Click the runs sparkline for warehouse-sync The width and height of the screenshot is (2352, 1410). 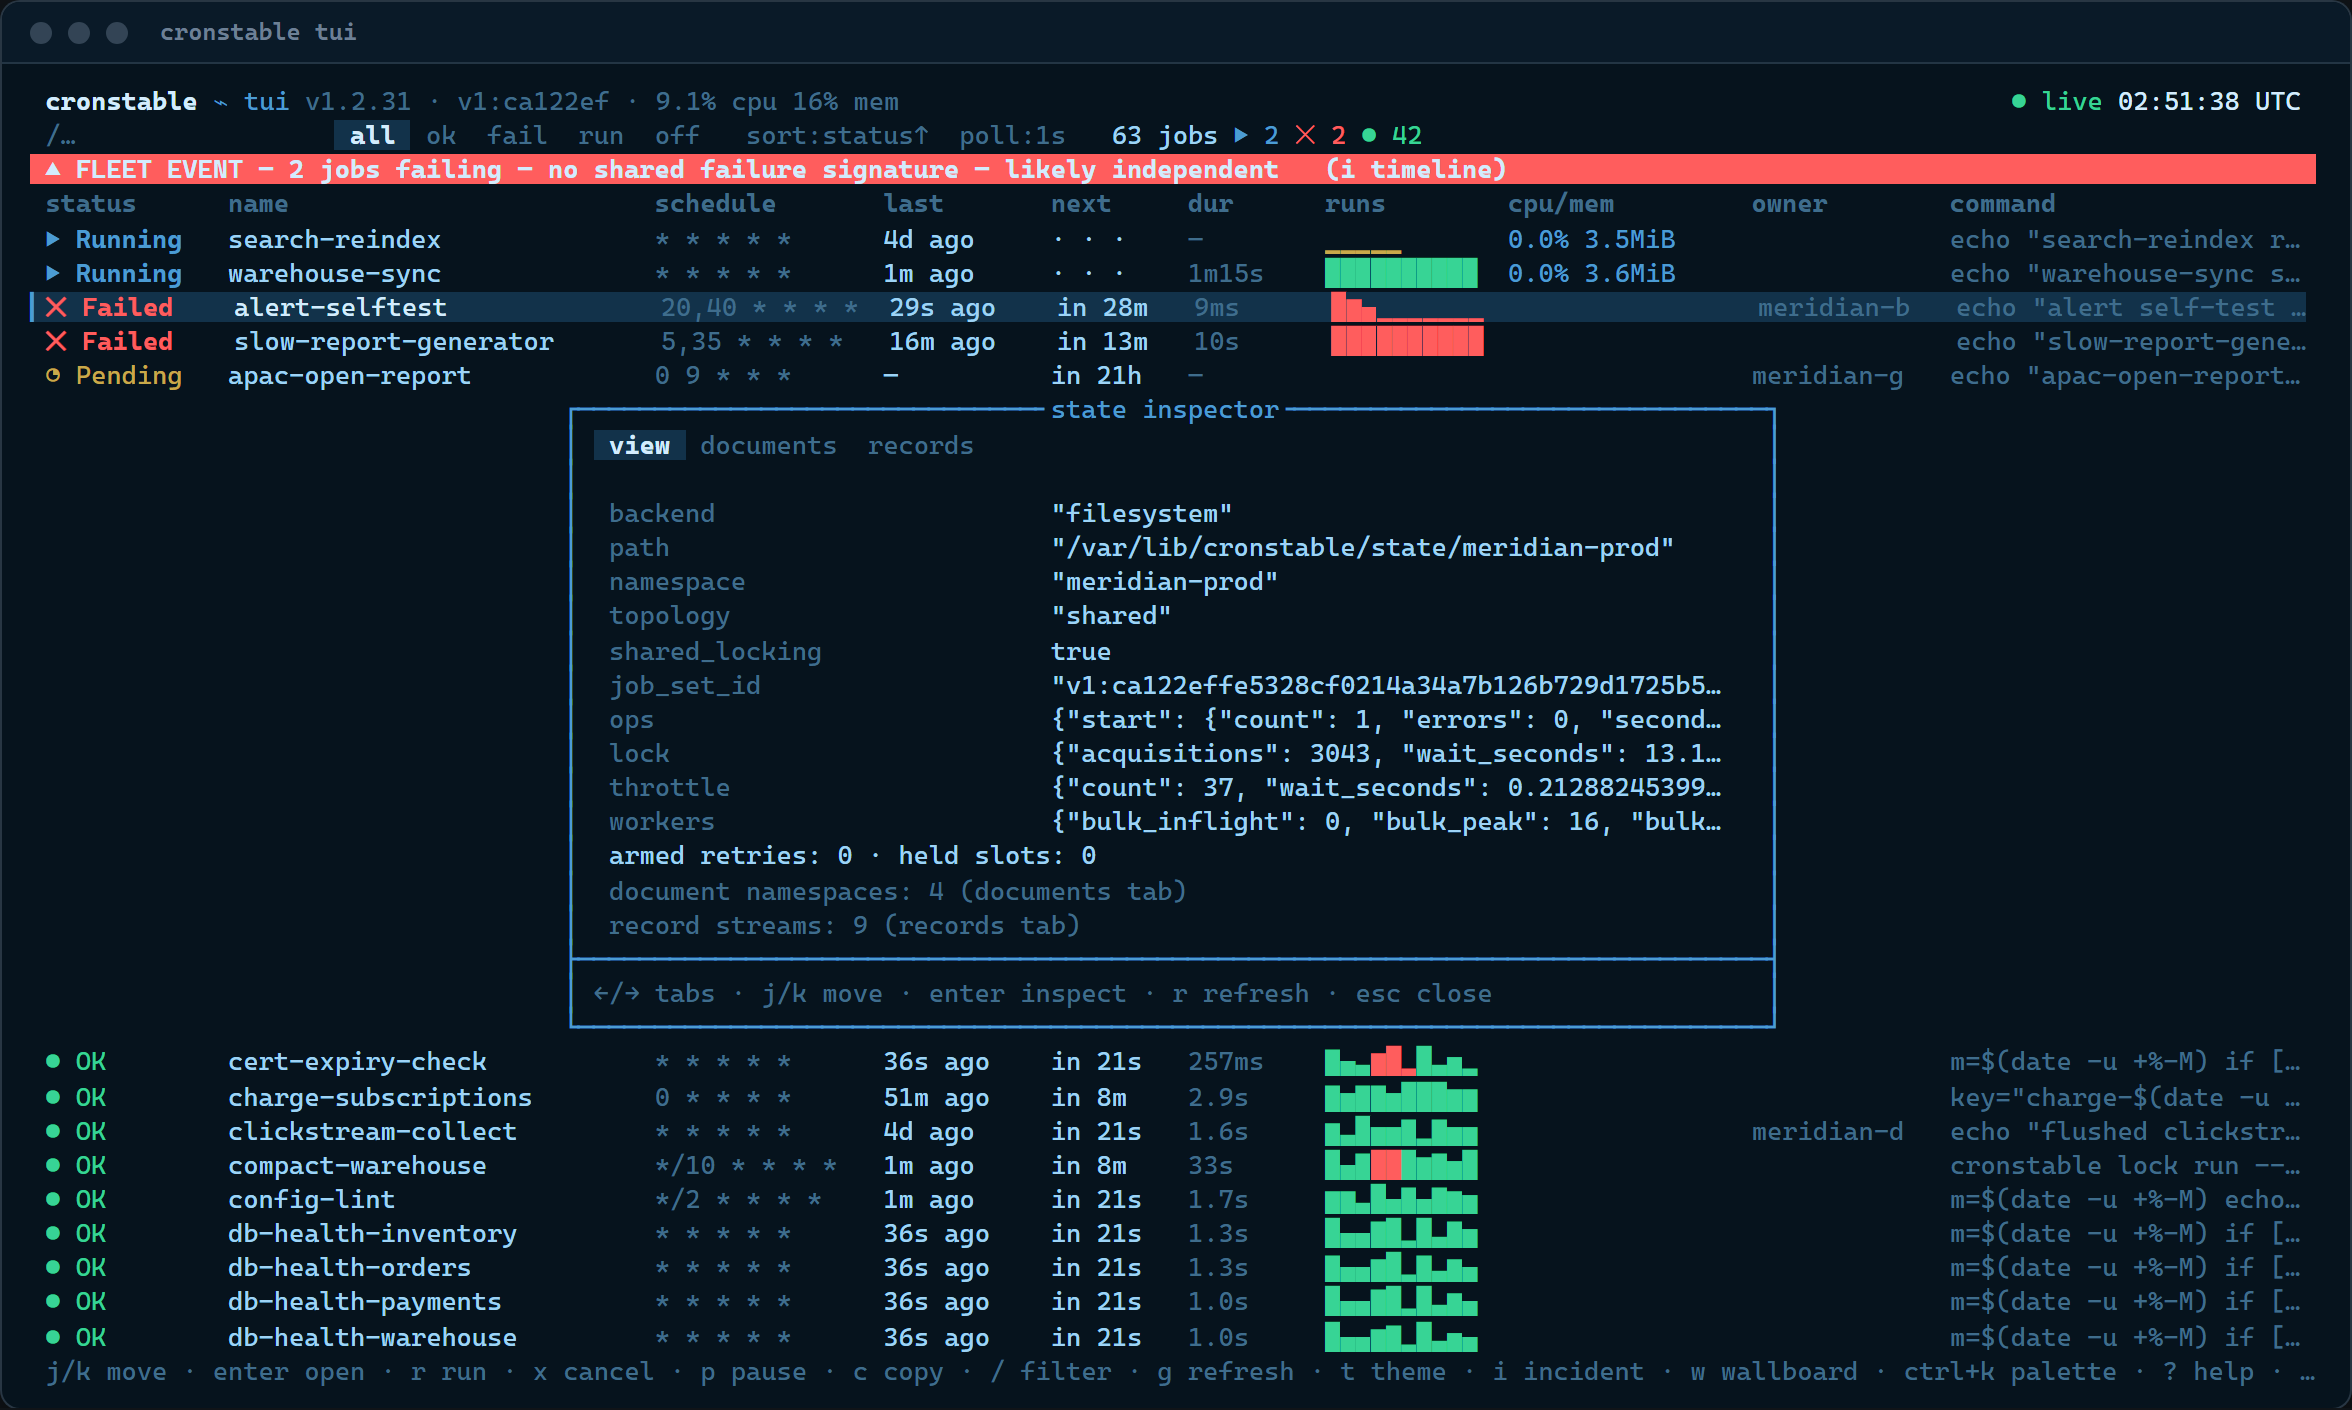pos(1401,273)
